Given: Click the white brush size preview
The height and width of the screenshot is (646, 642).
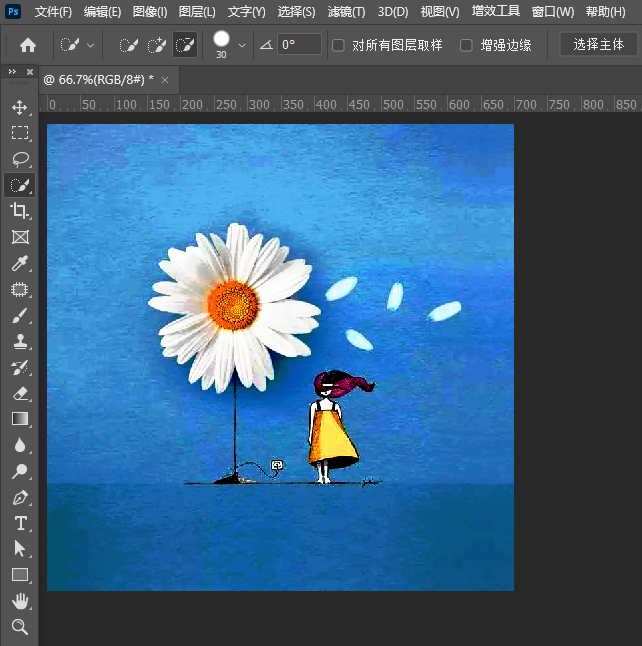Looking at the screenshot, I should tap(221, 39).
